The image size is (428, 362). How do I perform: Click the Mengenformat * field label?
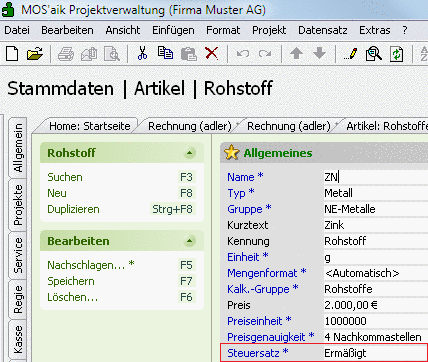pos(267,273)
